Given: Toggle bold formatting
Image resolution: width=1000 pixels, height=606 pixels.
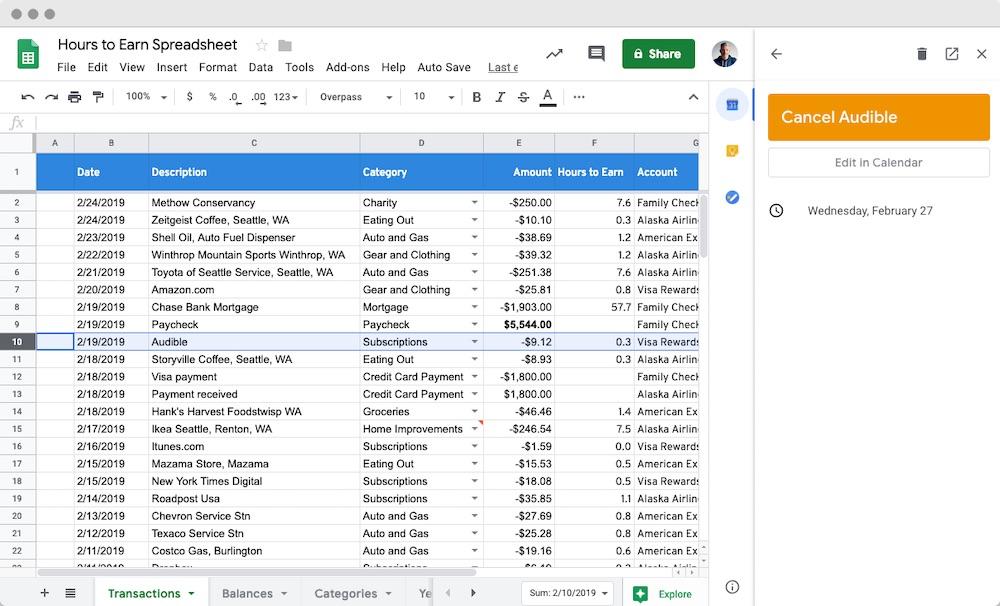Looking at the screenshot, I should click(476, 97).
